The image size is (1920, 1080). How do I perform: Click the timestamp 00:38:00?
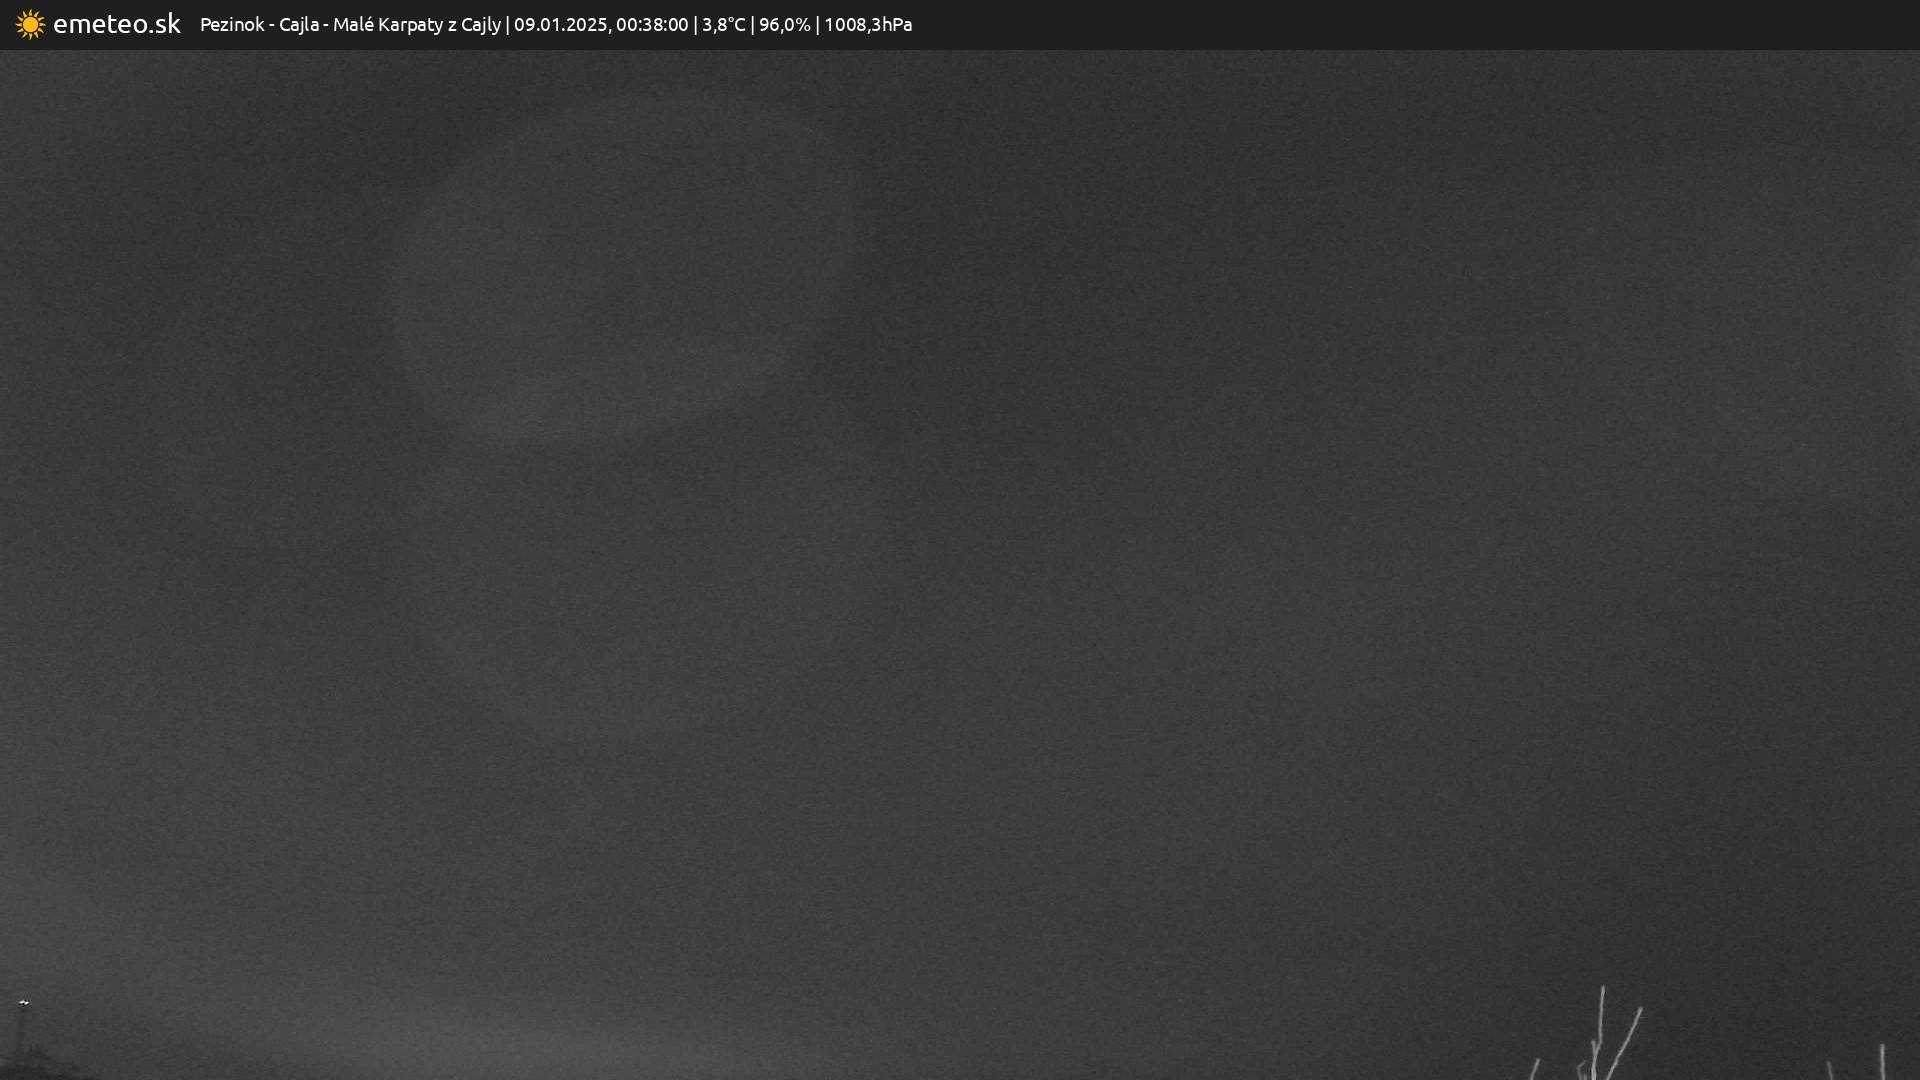(652, 24)
